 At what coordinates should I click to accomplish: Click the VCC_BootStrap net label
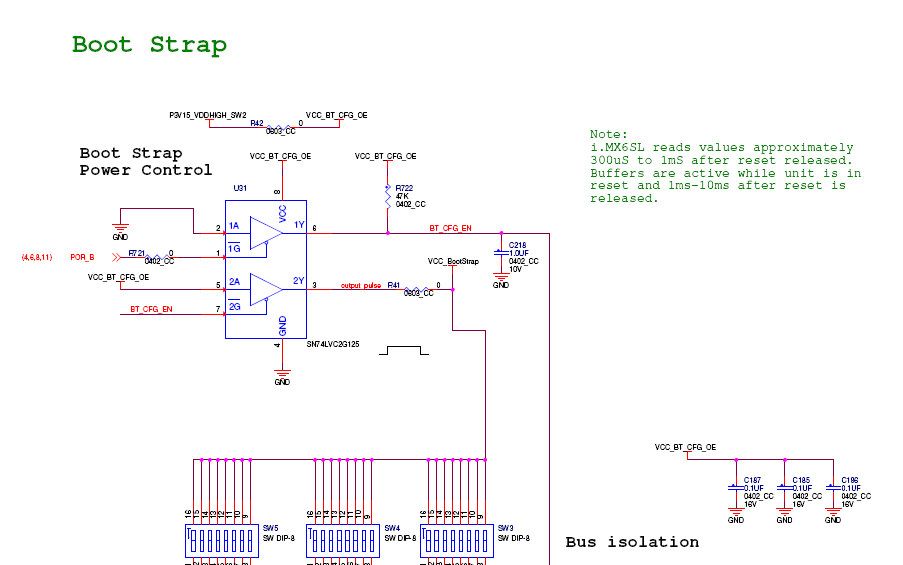tap(453, 261)
